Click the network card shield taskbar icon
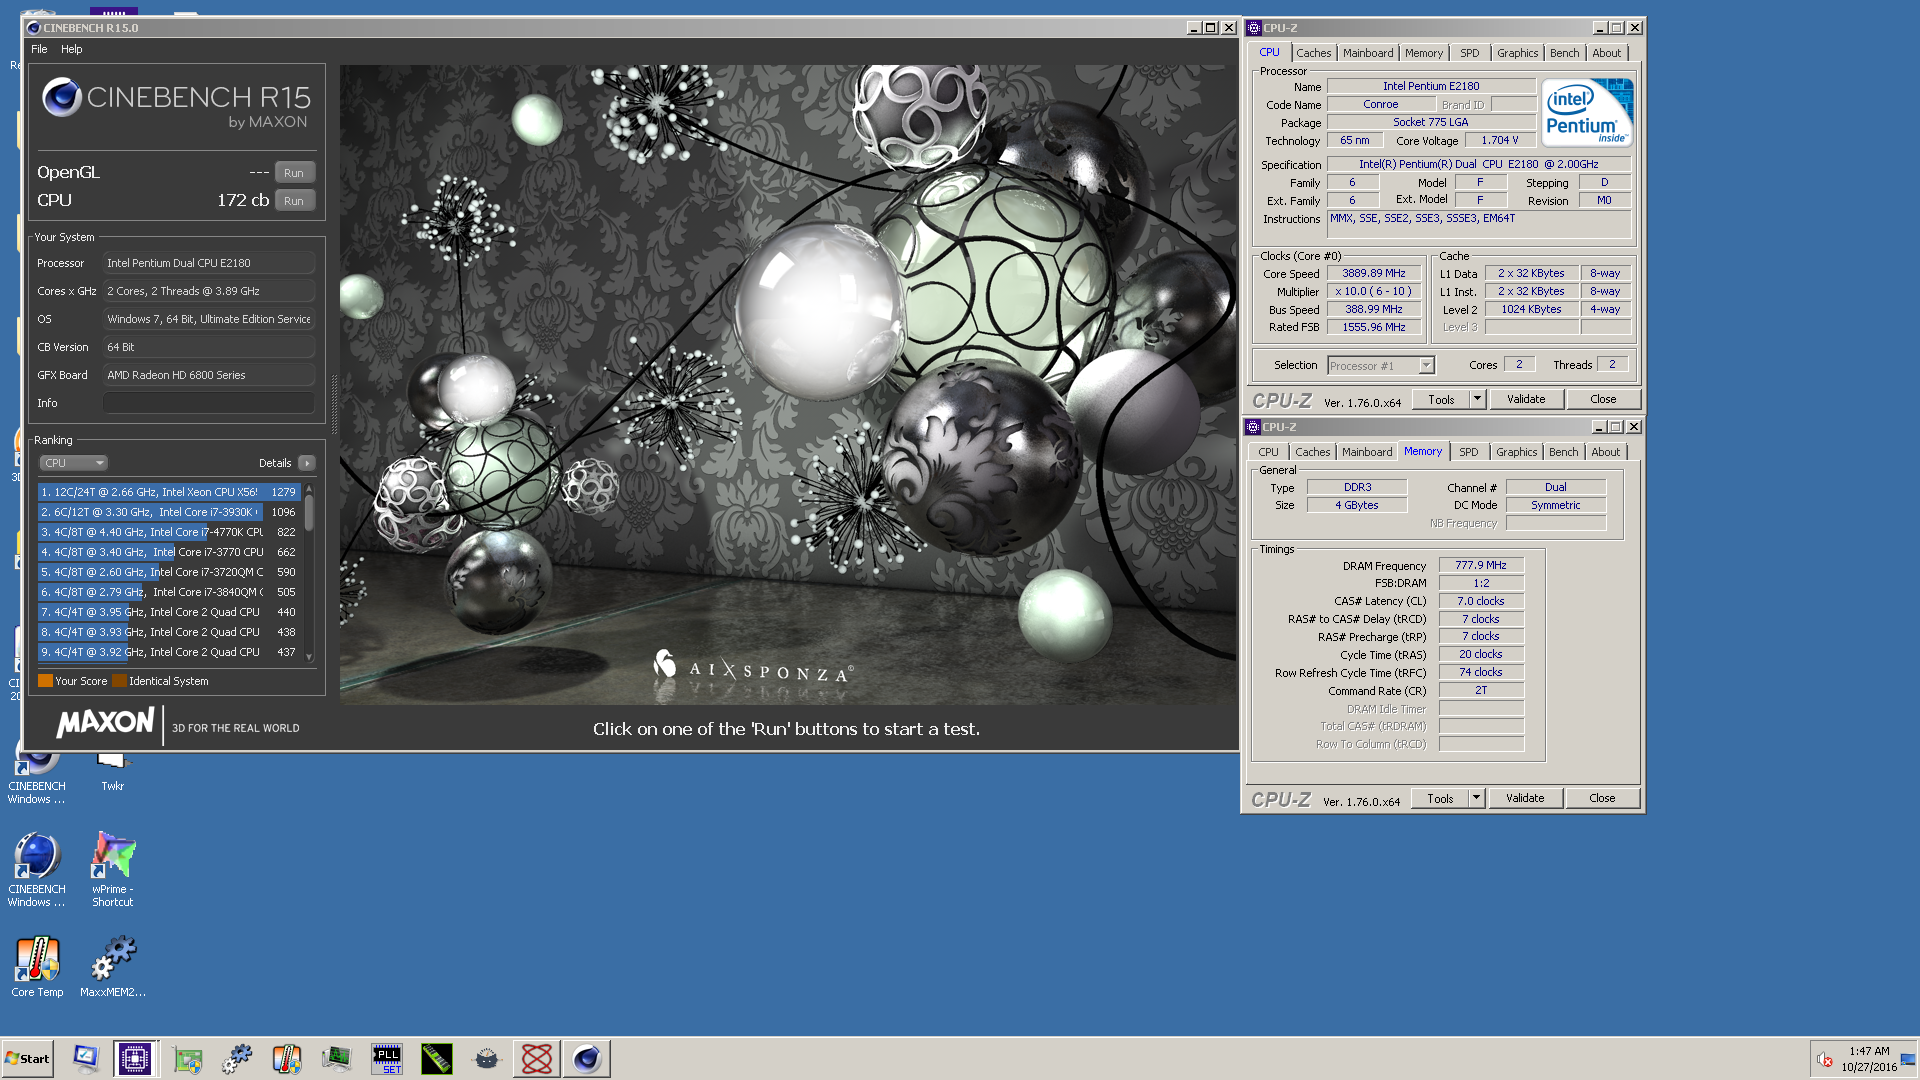The image size is (1920, 1080). pyautogui.click(x=187, y=1058)
